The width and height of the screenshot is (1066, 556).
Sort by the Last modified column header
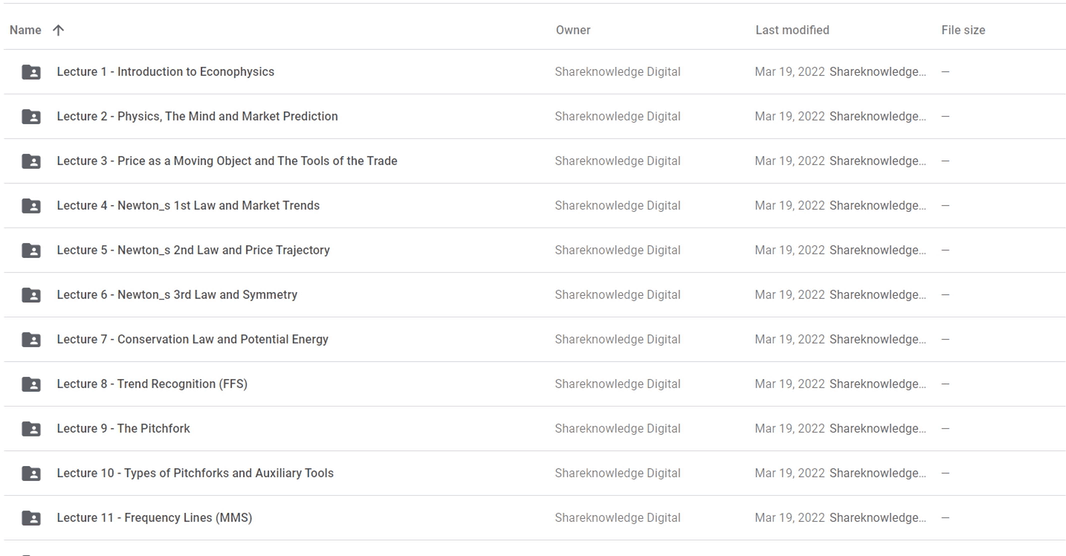[x=792, y=30]
